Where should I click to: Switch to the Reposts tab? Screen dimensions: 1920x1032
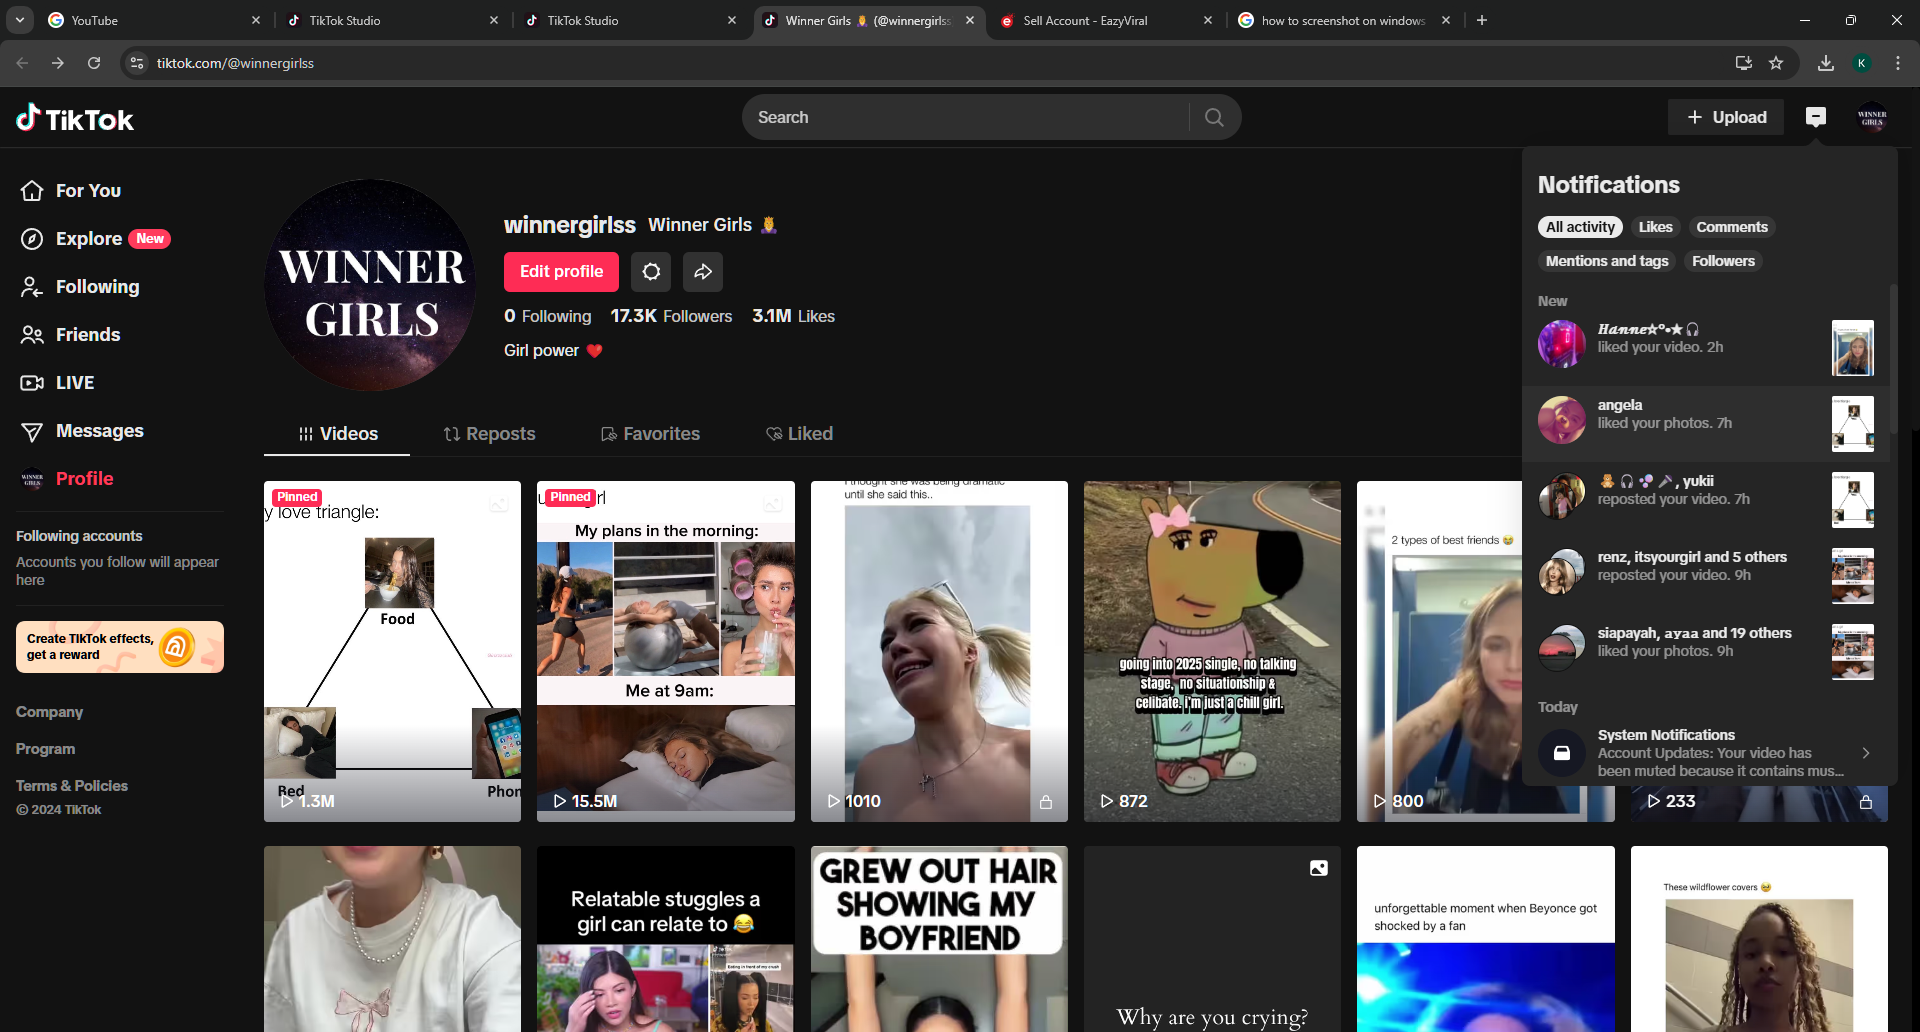489,434
